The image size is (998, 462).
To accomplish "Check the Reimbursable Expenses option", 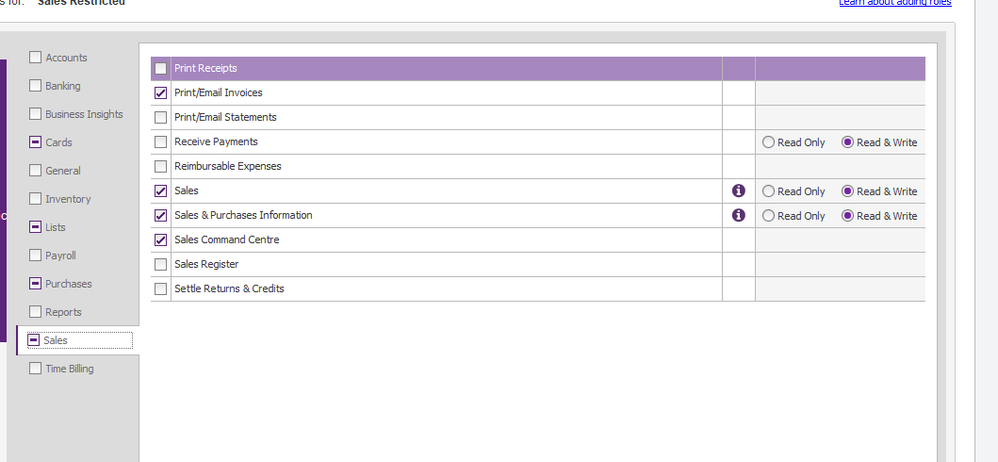I will (161, 166).
